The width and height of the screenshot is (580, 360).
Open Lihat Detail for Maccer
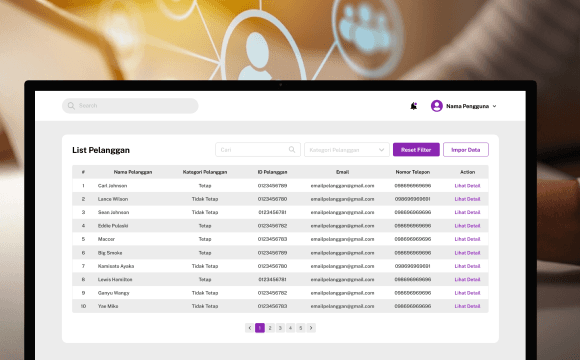point(467,239)
